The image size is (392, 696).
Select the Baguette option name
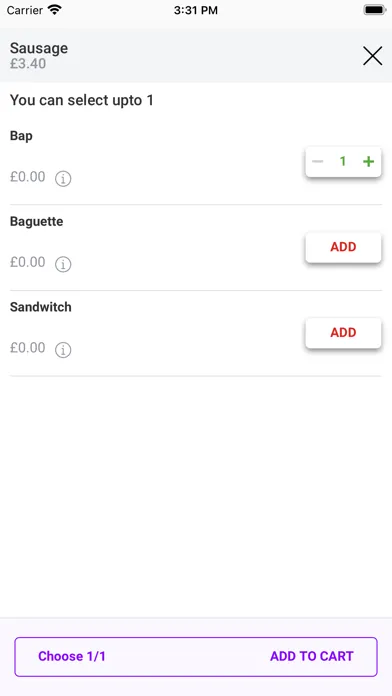click(36, 221)
